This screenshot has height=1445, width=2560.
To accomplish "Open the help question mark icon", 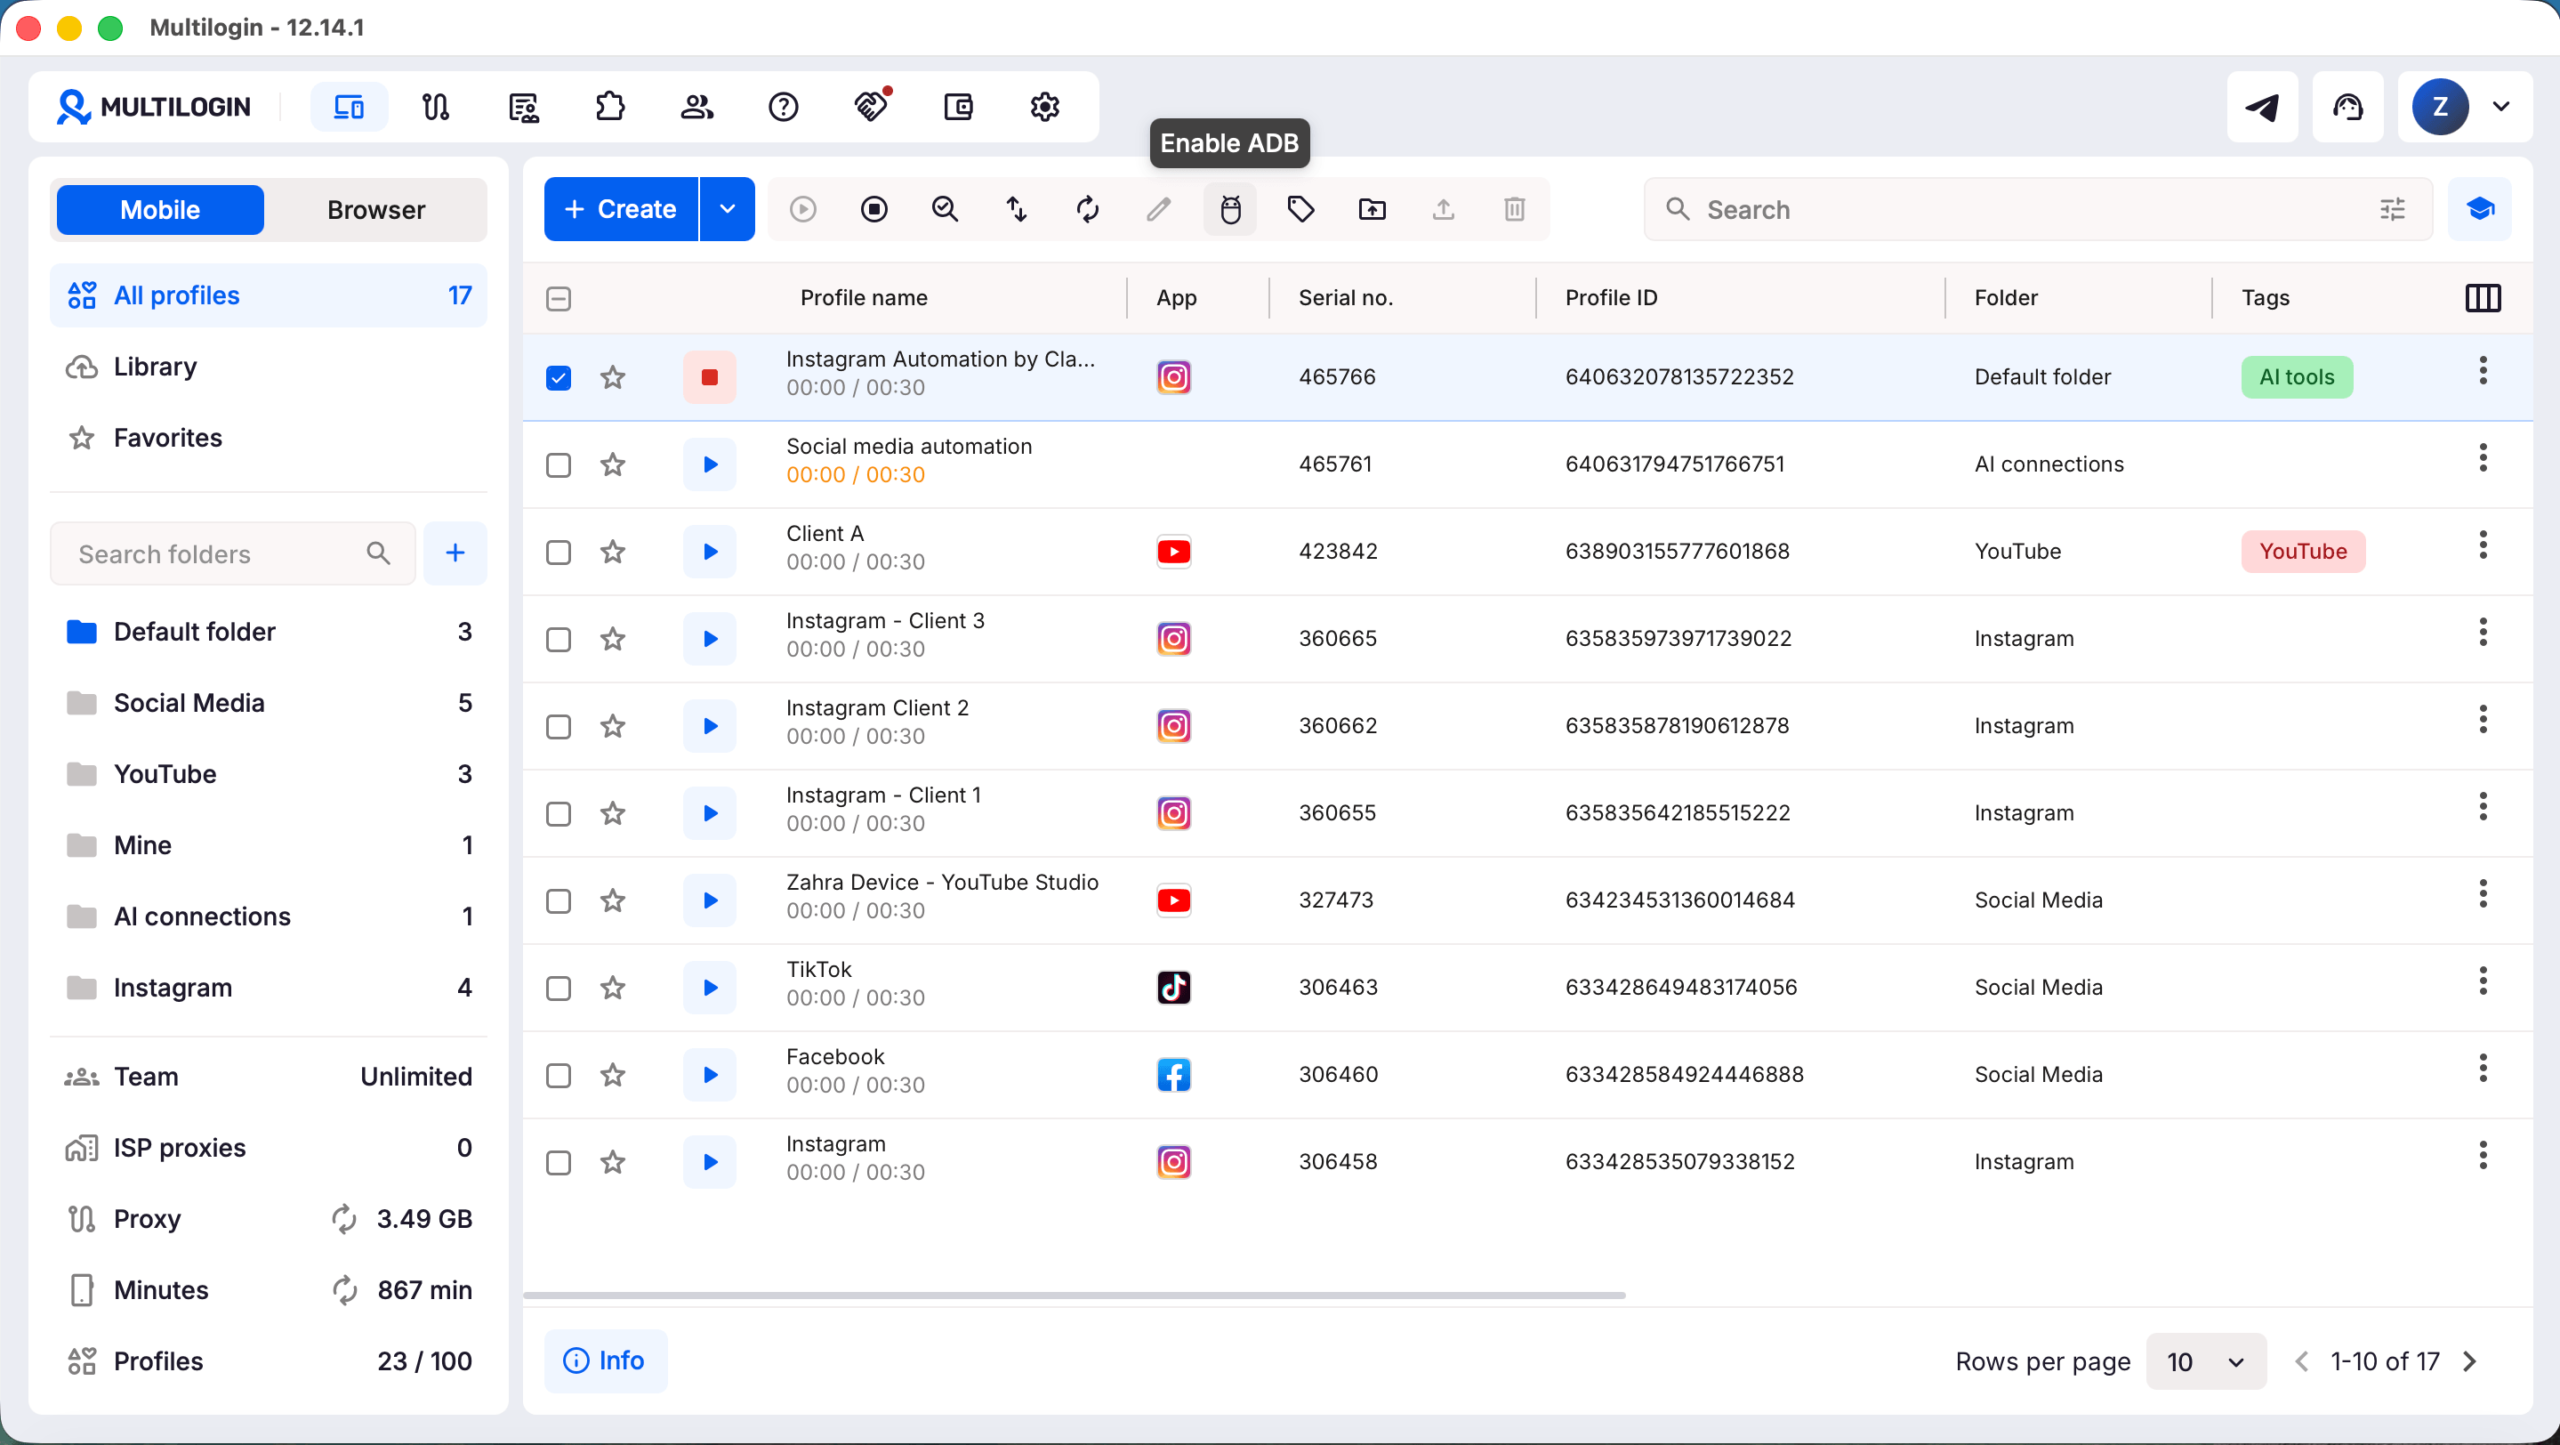I will click(x=784, y=107).
